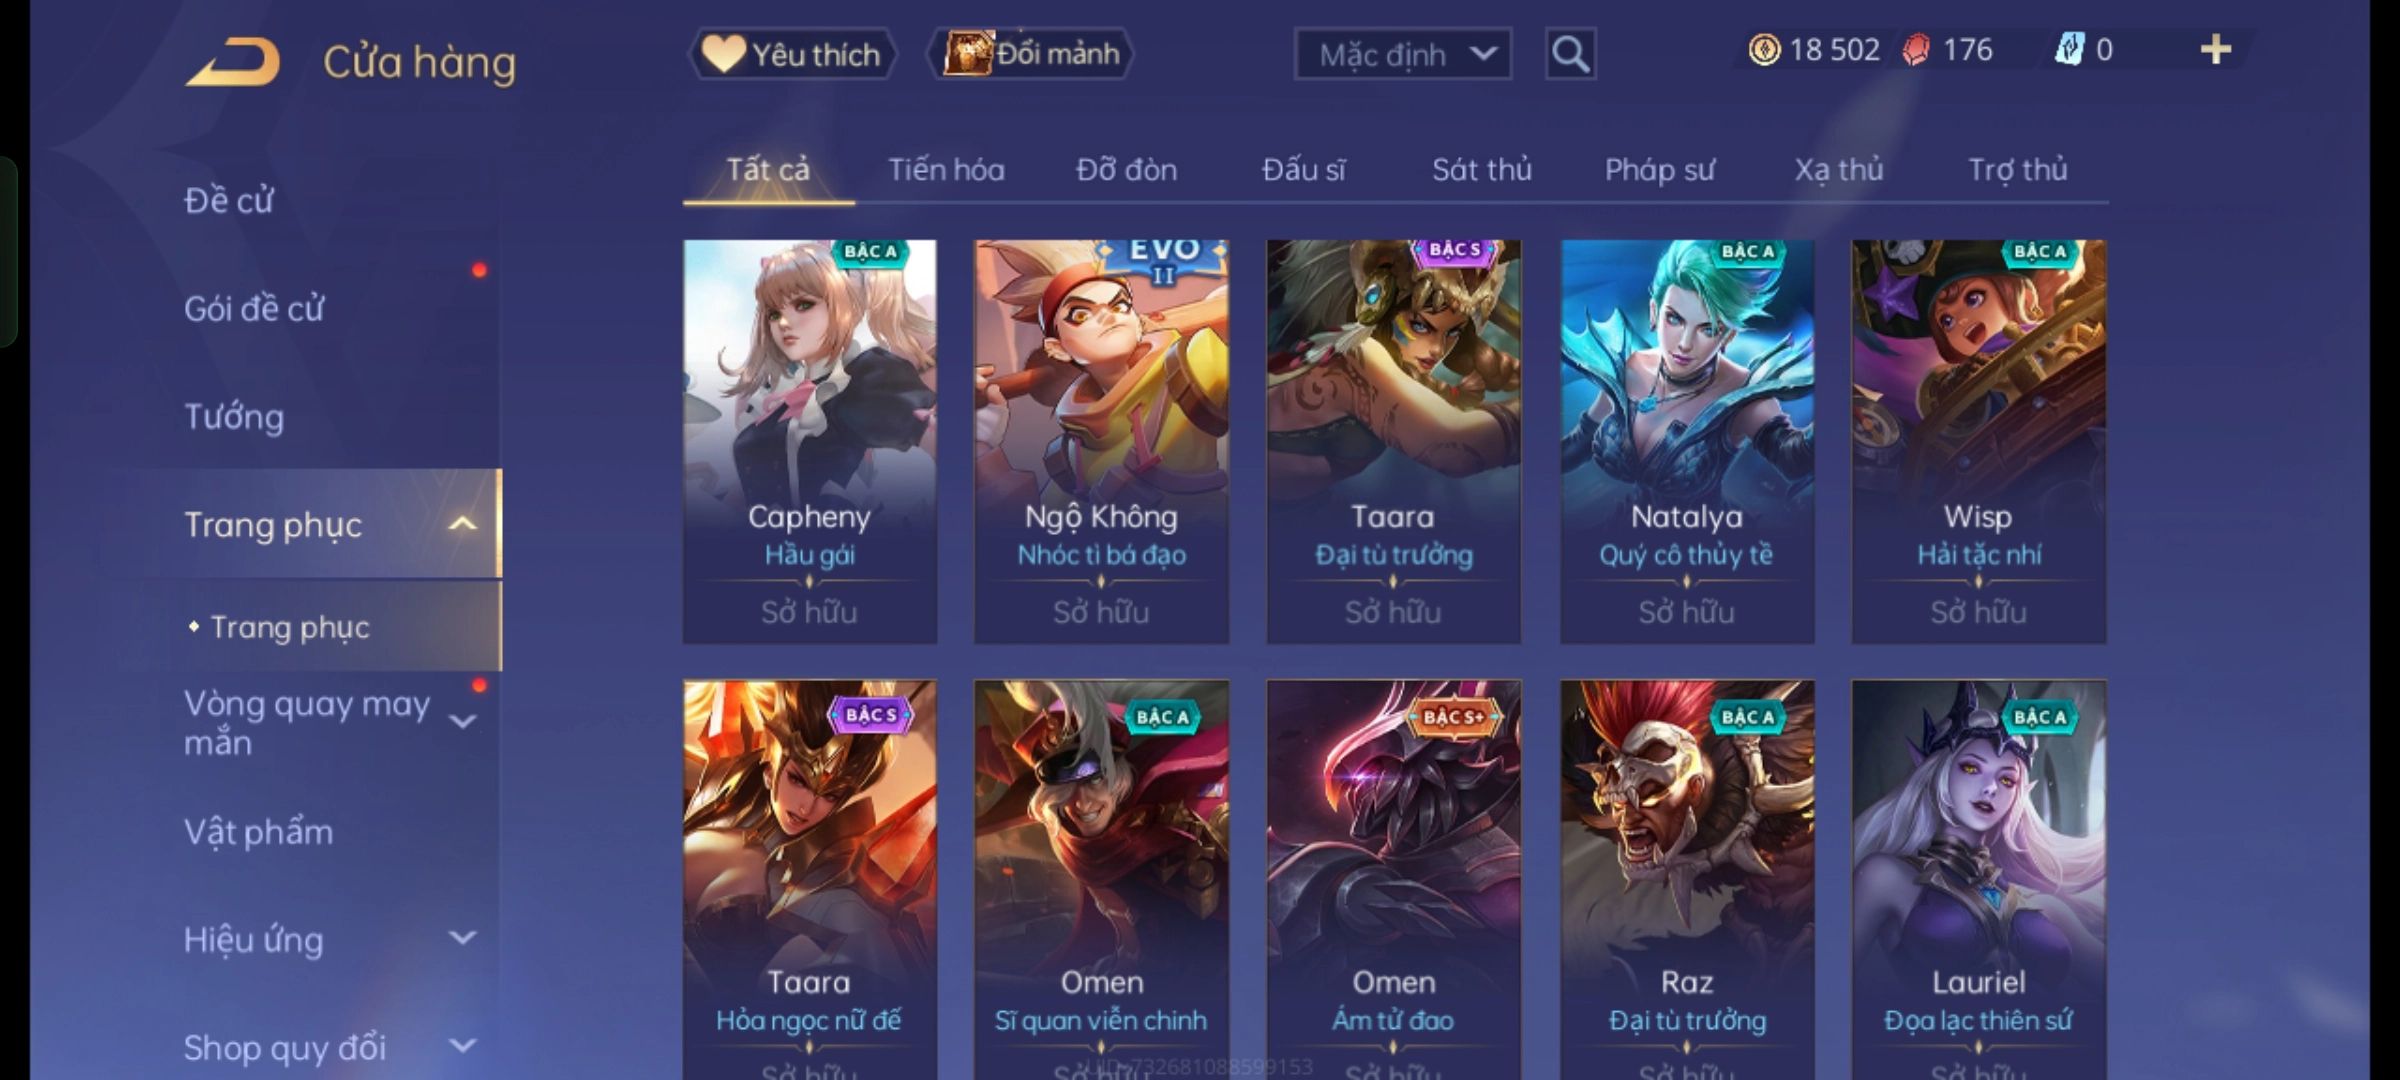Expand the Shop quy đổi section
This screenshot has width=2400, height=1080.
[462, 1046]
